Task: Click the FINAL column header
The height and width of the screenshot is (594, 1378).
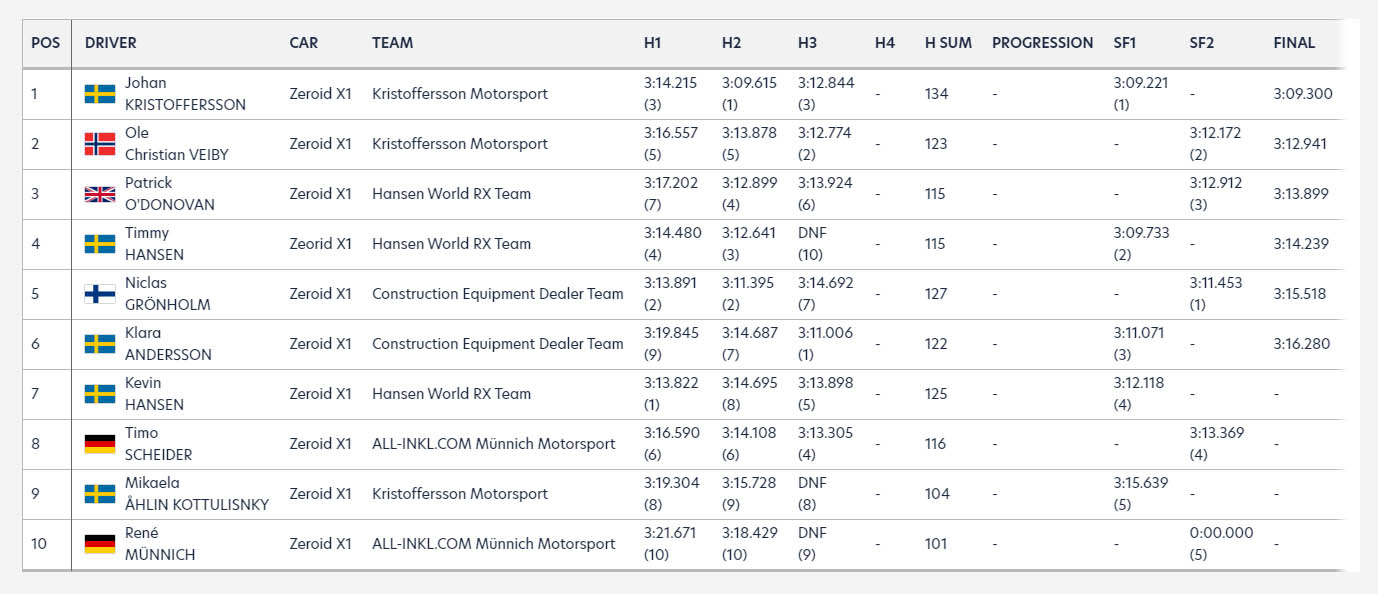Action: pyautogui.click(x=1294, y=43)
